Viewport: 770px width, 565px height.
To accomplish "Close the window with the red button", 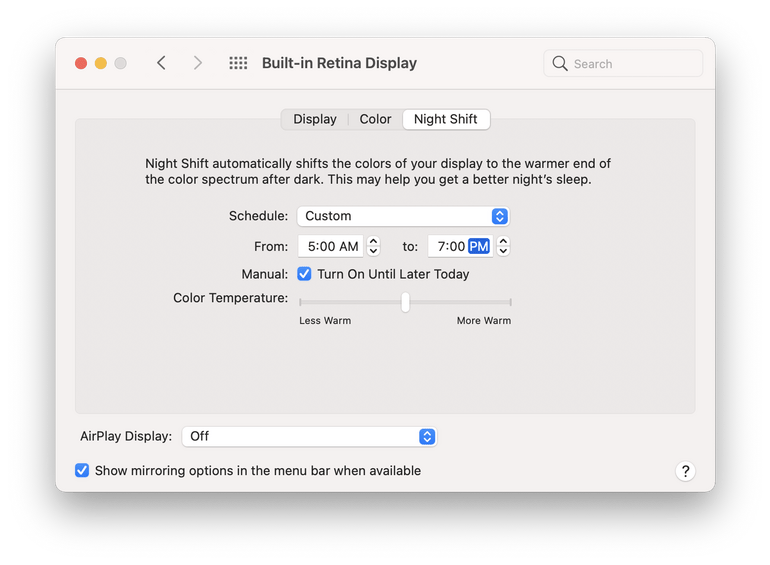I will pos(81,63).
